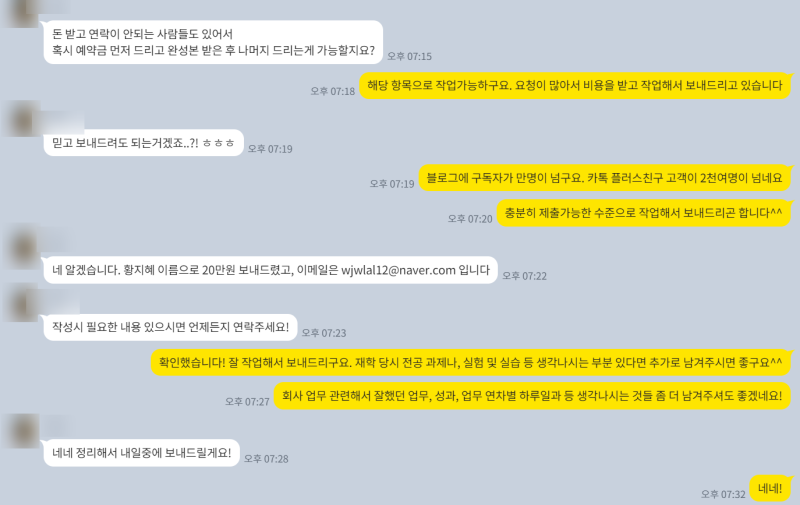Image resolution: width=800 pixels, height=505 pixels.
Task: Click the avatar above the 작성시 필요한 내용 message
Action: 21,304
